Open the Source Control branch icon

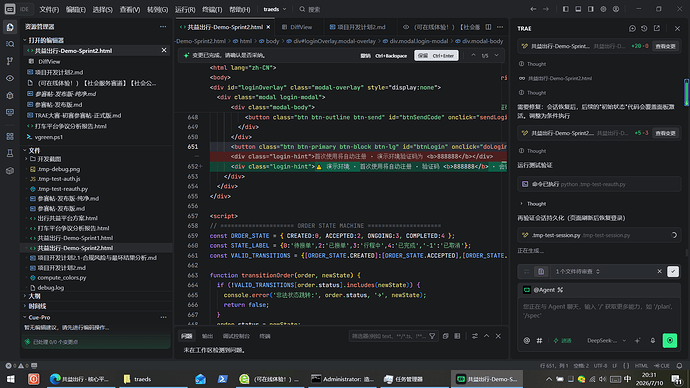[10, 61]
